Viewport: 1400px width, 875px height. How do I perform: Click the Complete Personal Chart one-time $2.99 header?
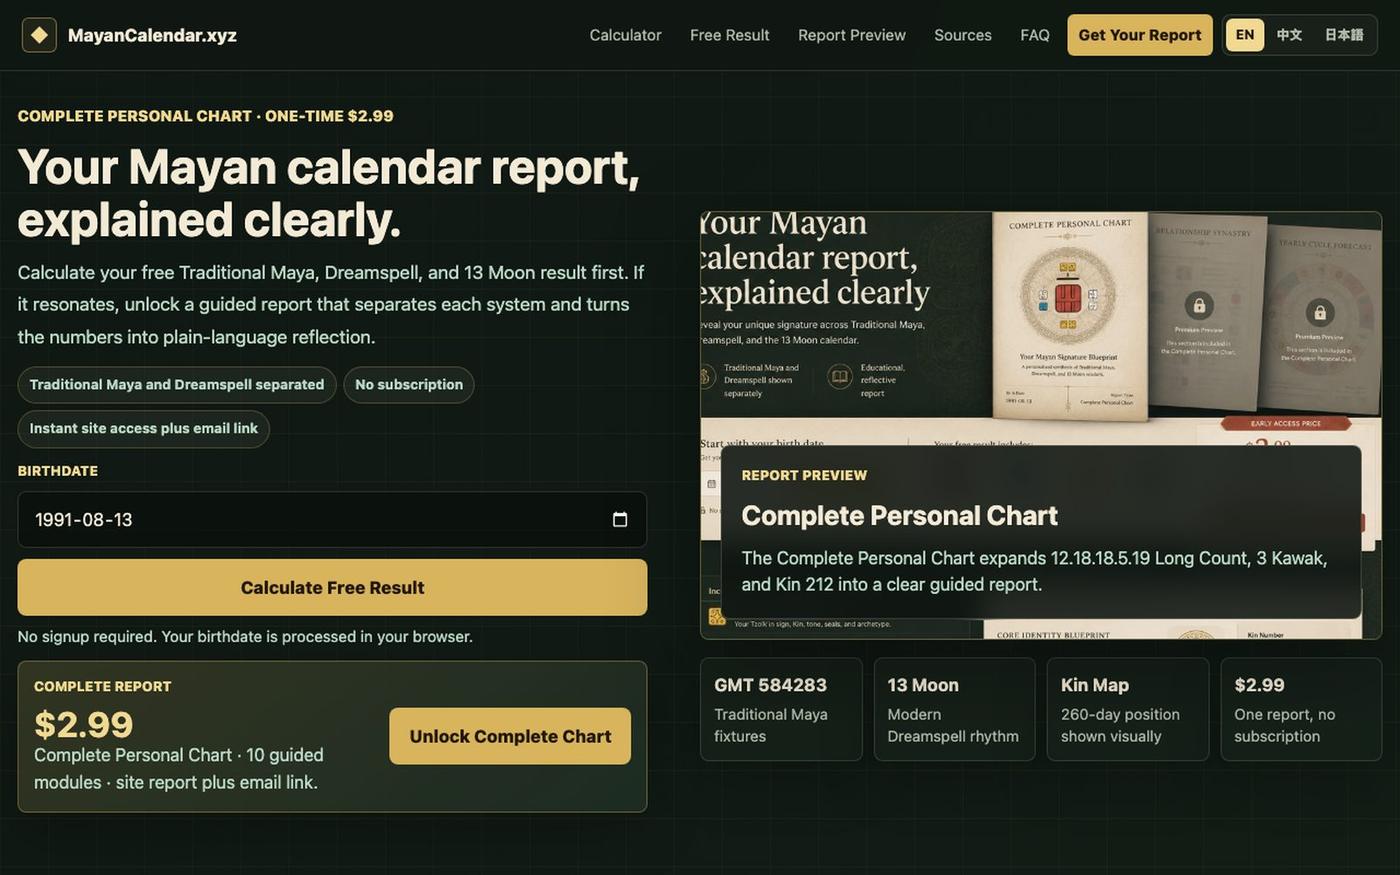[x=206, y=116]
